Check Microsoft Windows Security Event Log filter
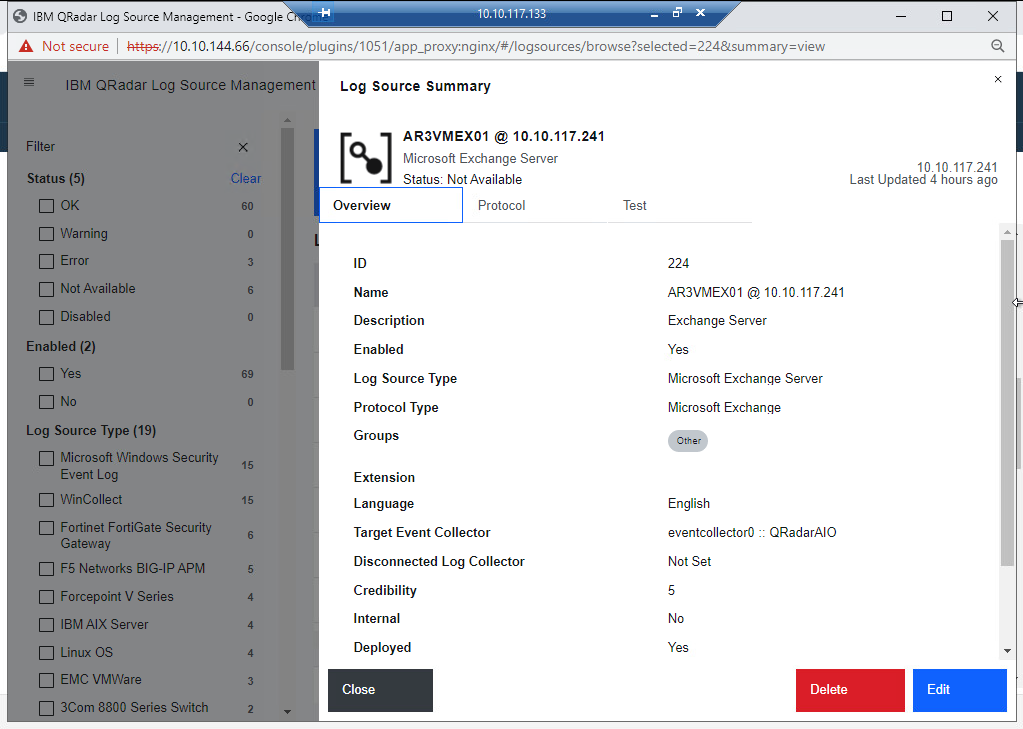 tap(46, 458)
